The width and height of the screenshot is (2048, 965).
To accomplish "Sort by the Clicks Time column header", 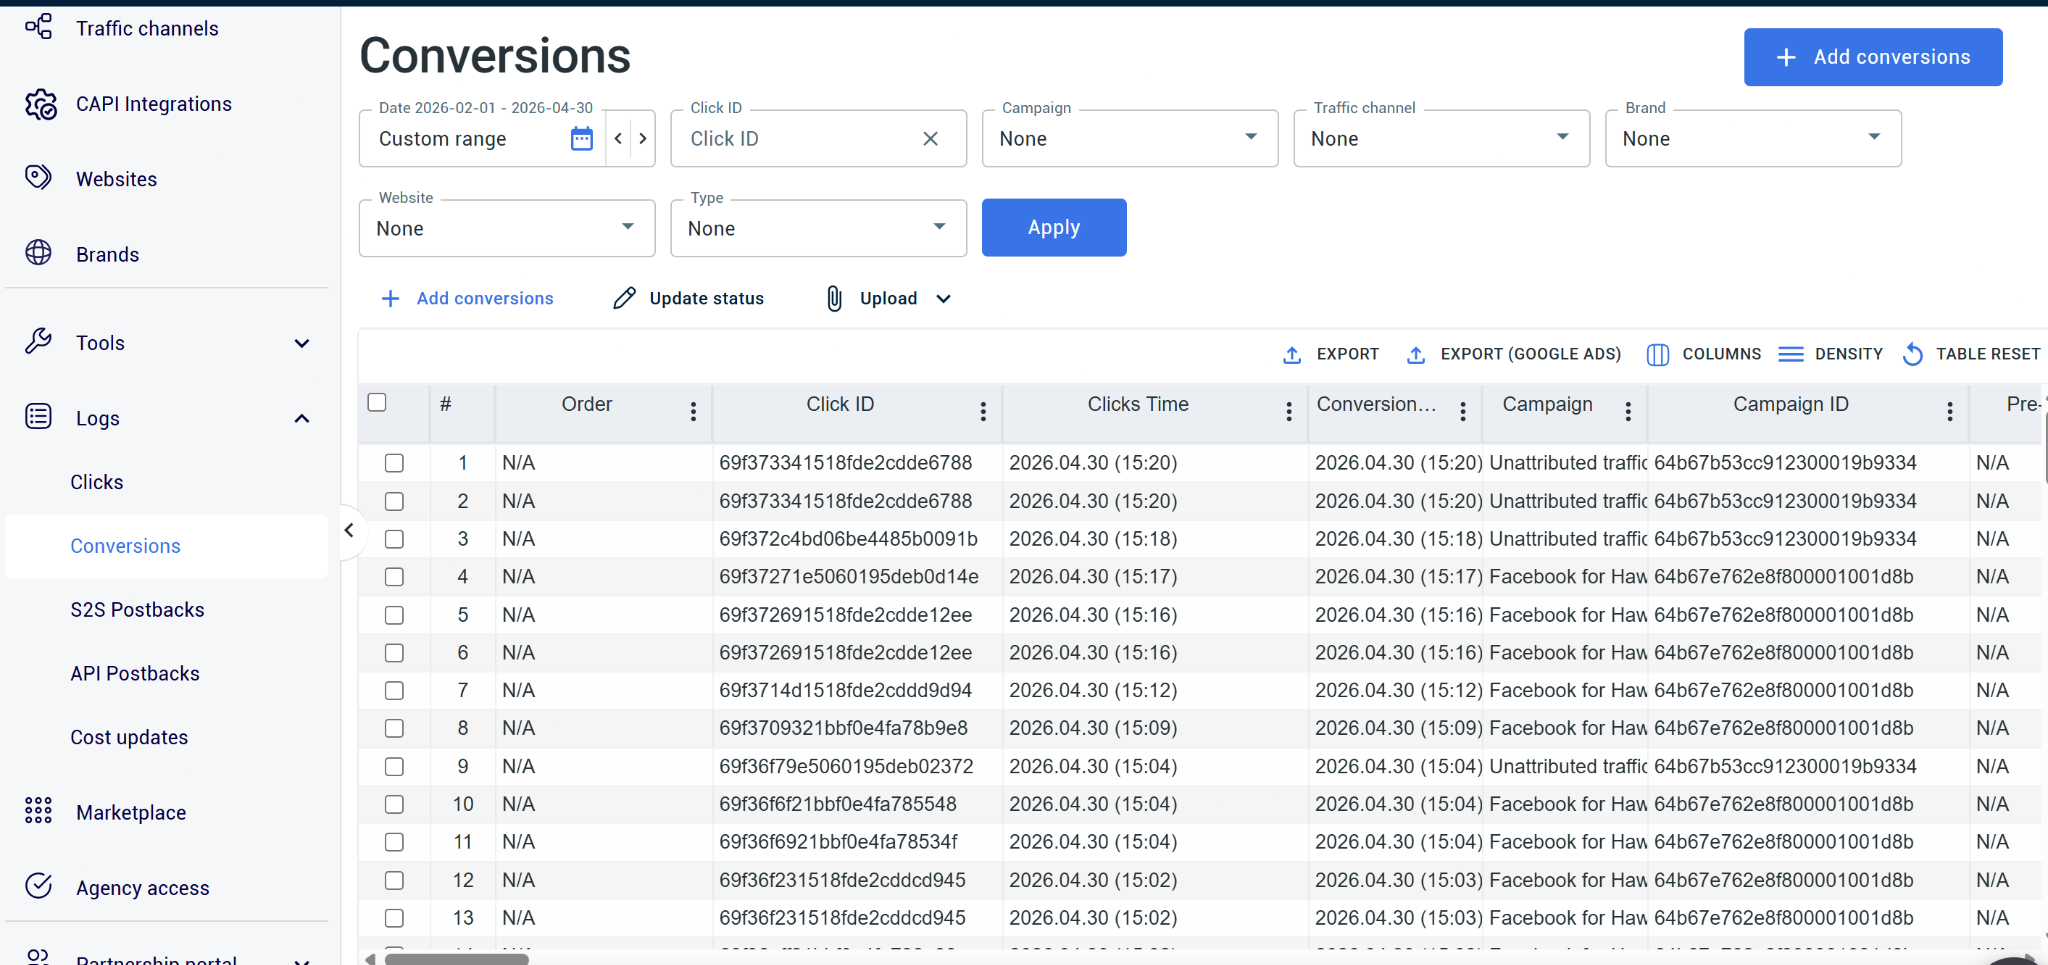I will pyautogui.click(x=1138, y=404).
